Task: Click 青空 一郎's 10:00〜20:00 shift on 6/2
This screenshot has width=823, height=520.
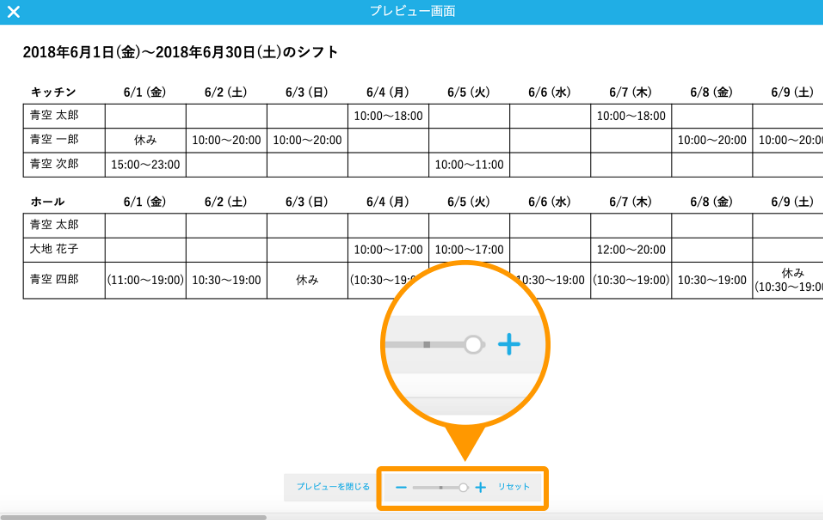Action: pos(226,140)
